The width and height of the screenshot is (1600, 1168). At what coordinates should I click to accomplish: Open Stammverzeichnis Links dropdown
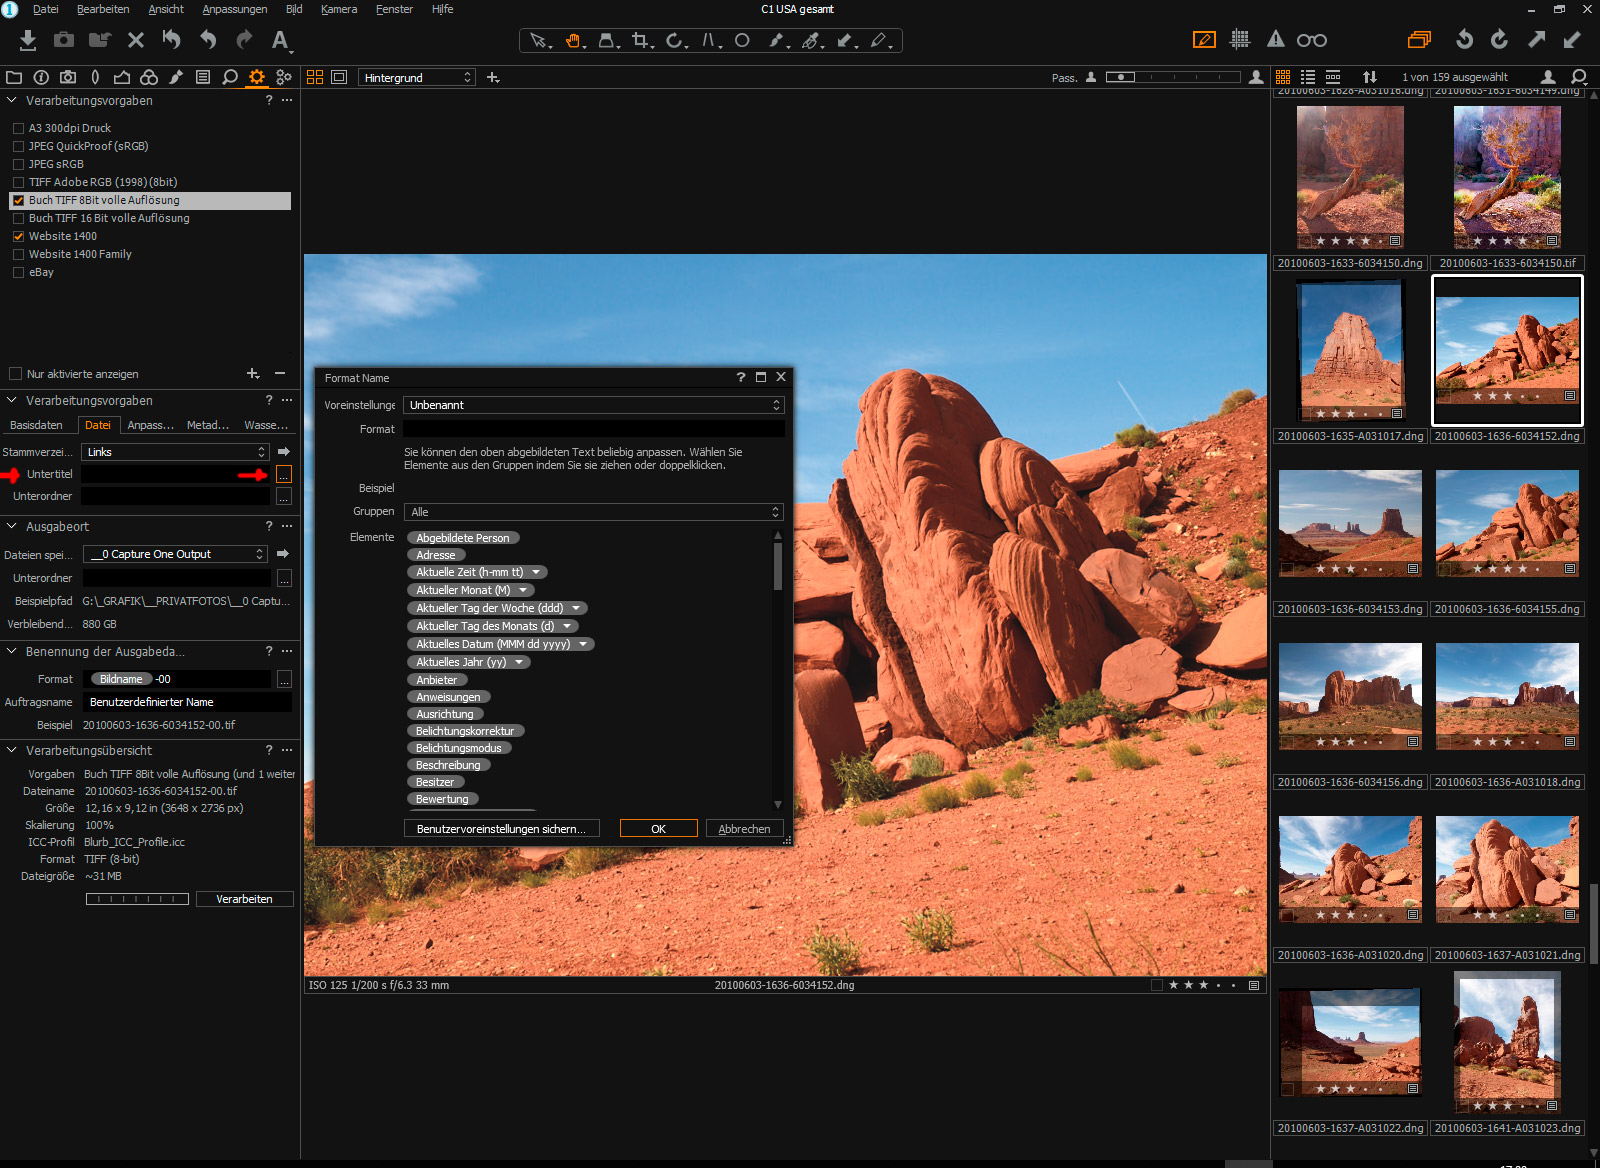(x=176, y=452)
